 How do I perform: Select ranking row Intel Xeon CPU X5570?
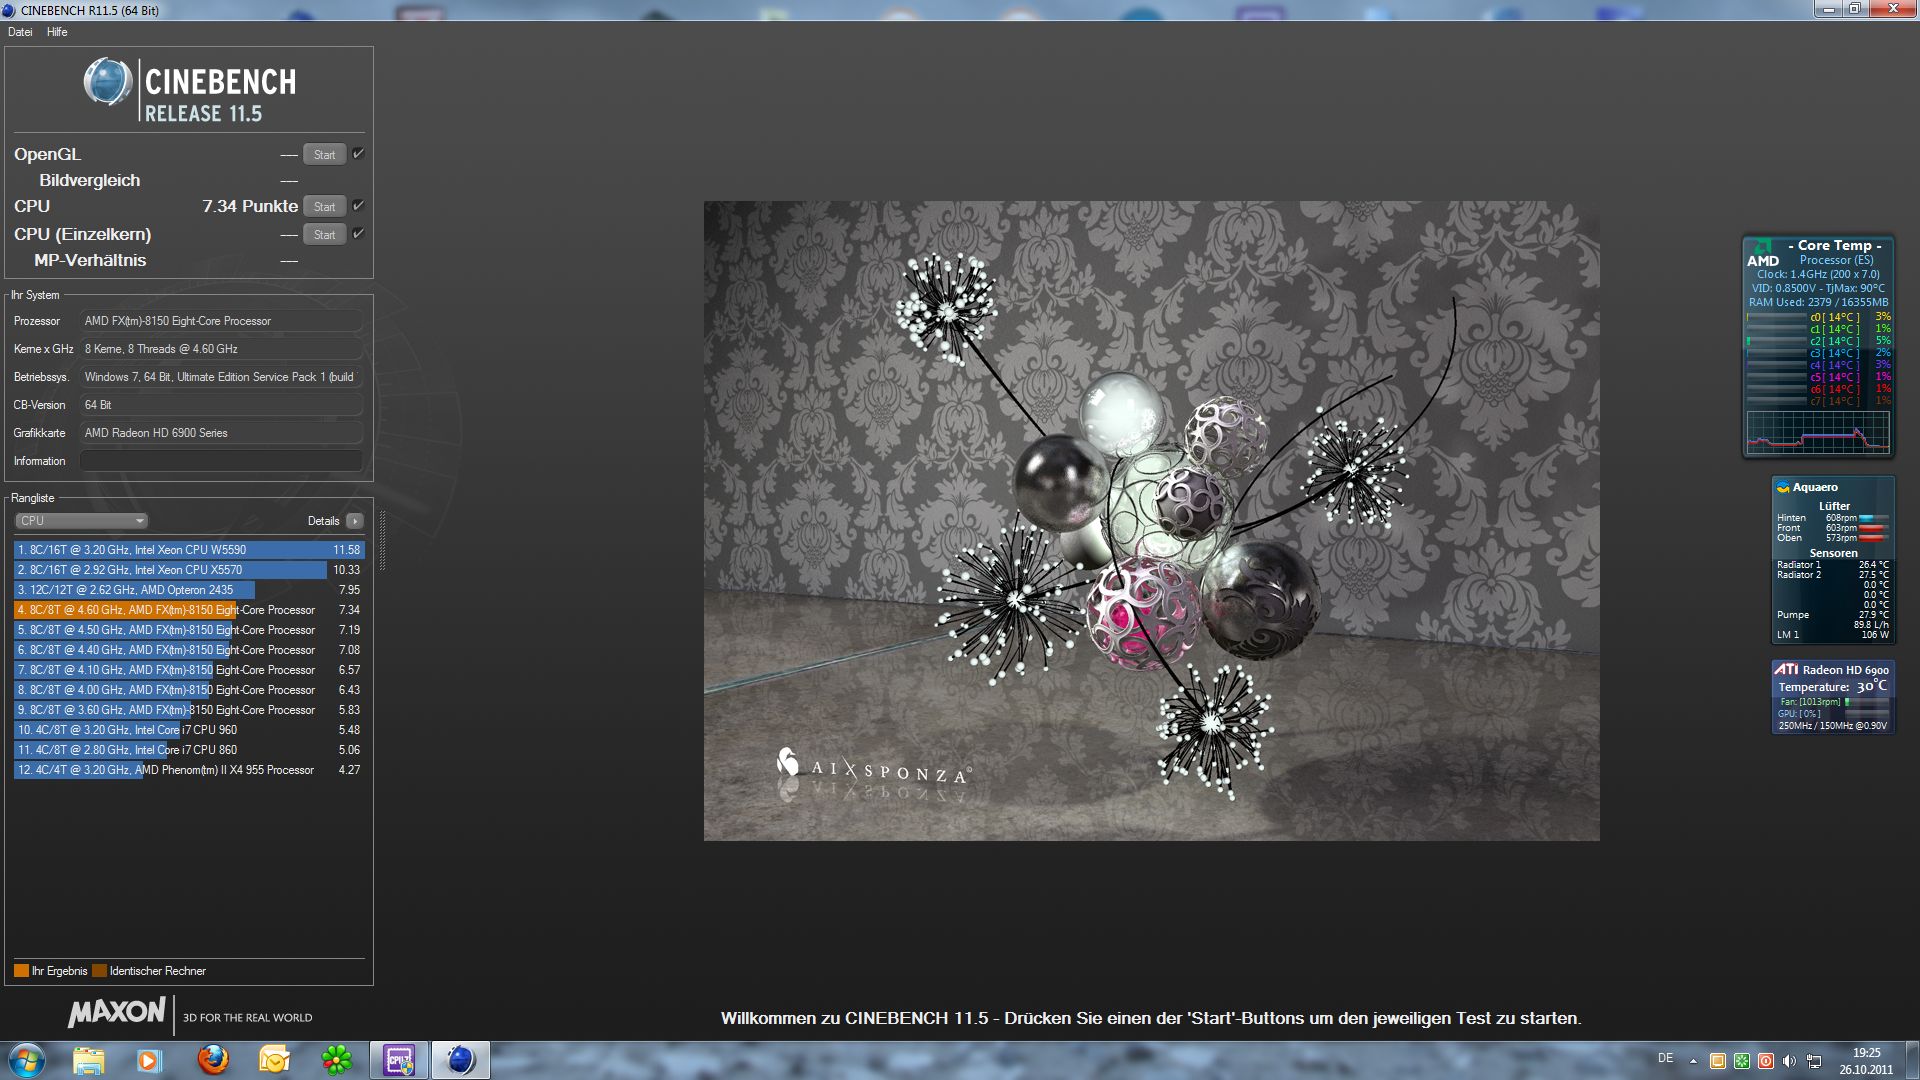click(189, 570)
